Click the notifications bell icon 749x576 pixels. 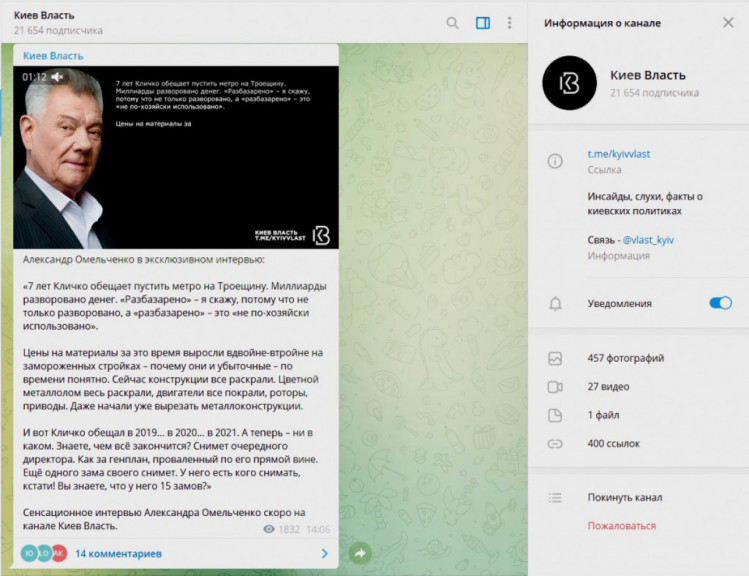click(x=555, y=304)
